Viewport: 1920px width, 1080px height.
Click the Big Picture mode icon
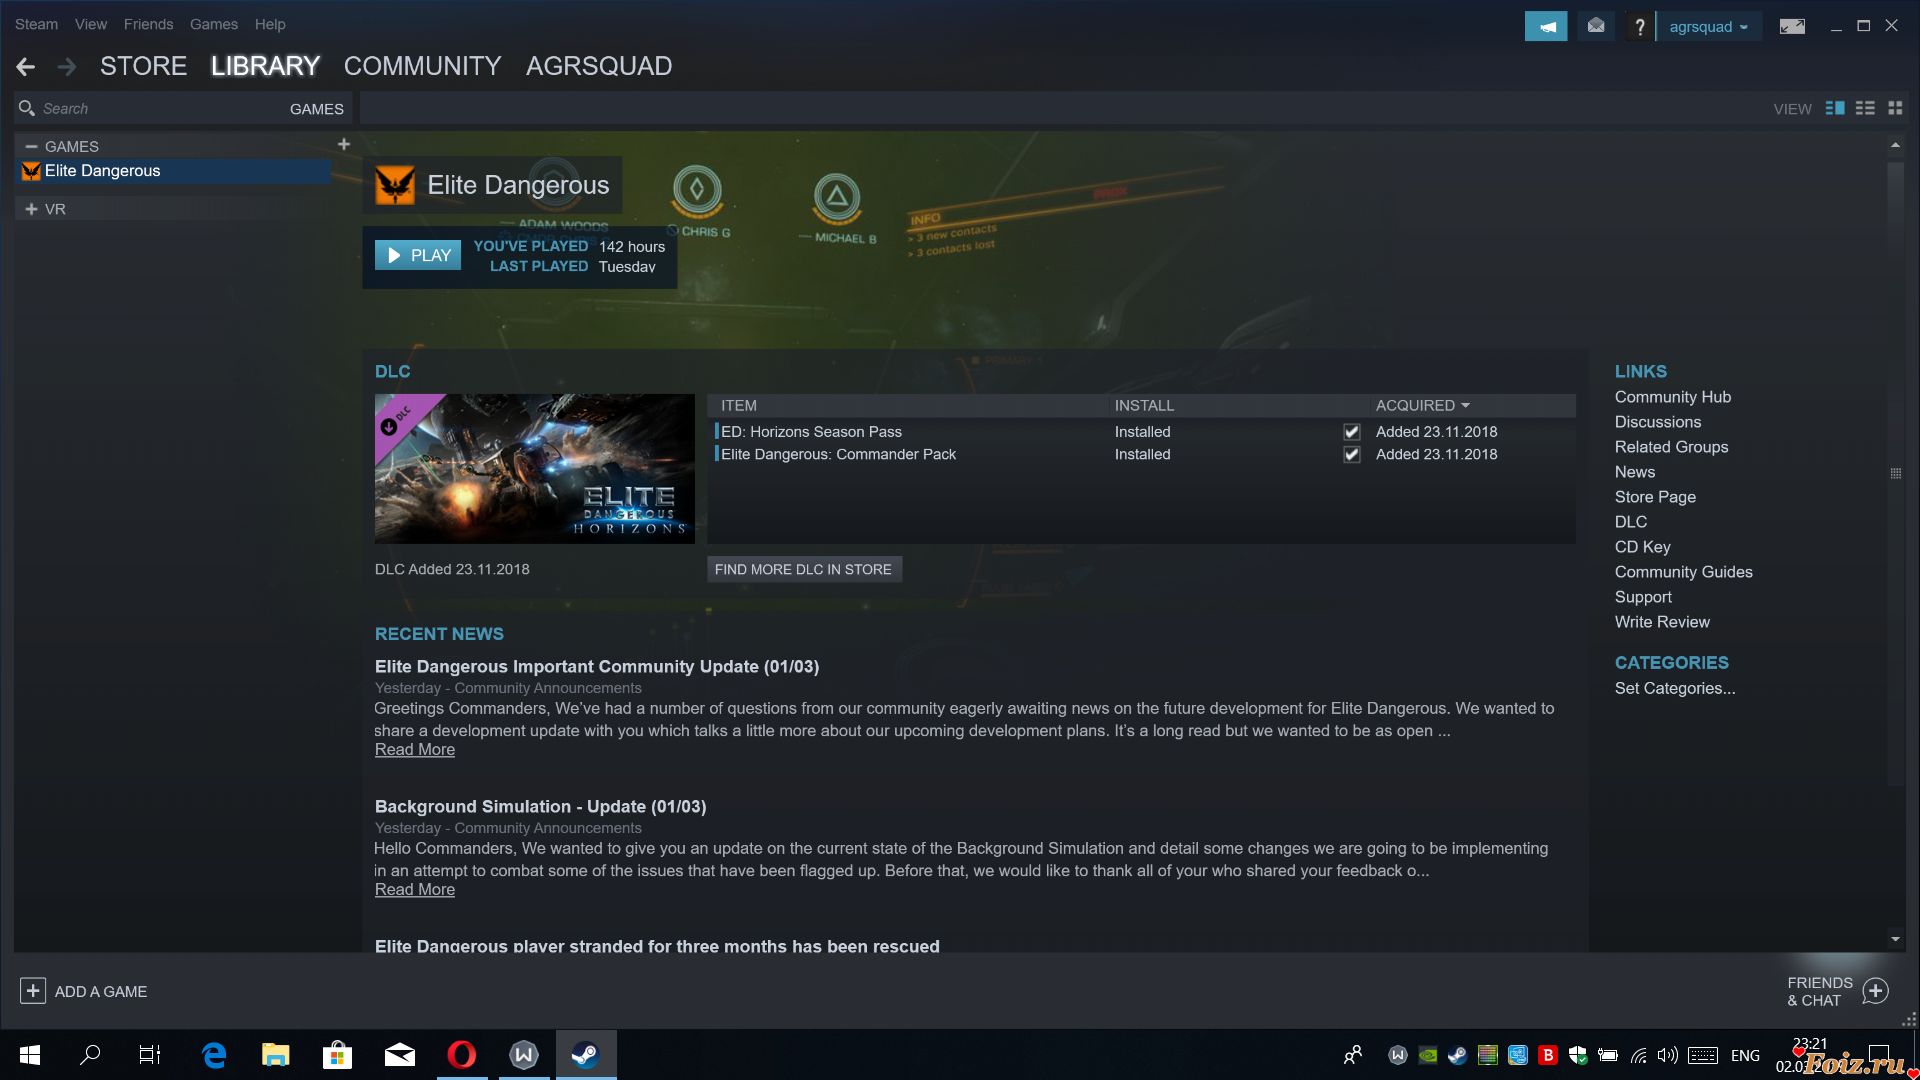click(1792, 27)
